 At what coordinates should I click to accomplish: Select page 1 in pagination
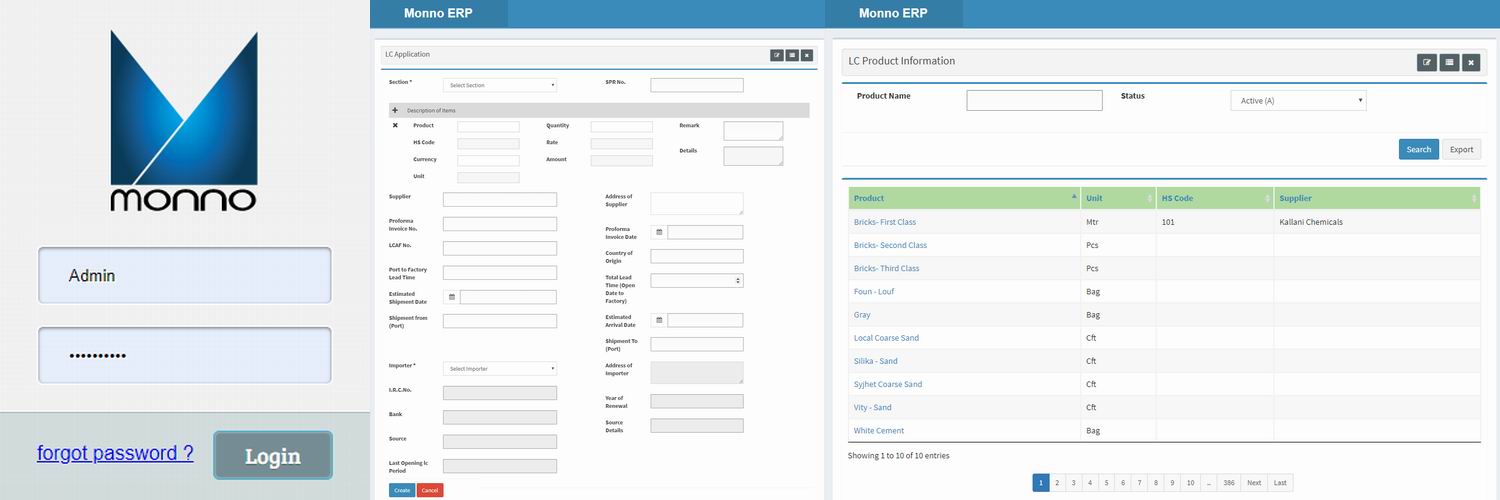click(x=1041, y=483)
